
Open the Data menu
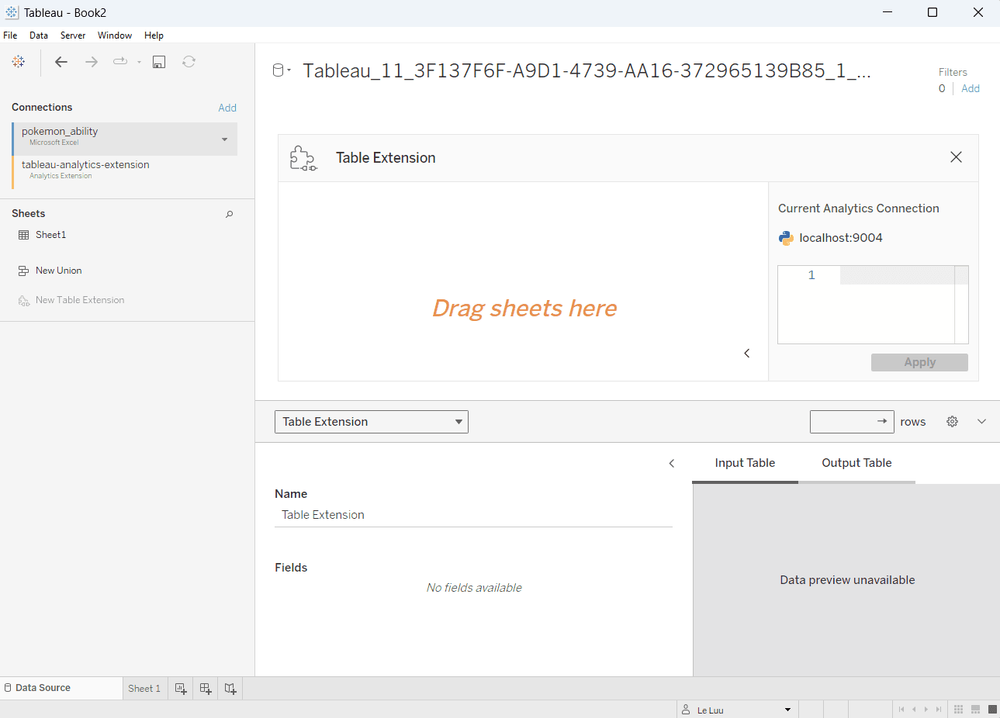[x=39, y=35]
